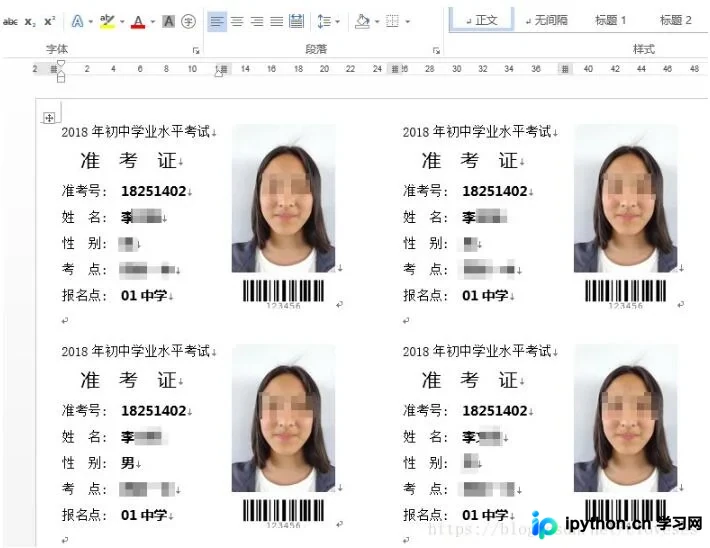Click bottom-left card's exam title line
Image resolution: width=710 pixels, height=548 pixels.
click(x=135, y=351)
